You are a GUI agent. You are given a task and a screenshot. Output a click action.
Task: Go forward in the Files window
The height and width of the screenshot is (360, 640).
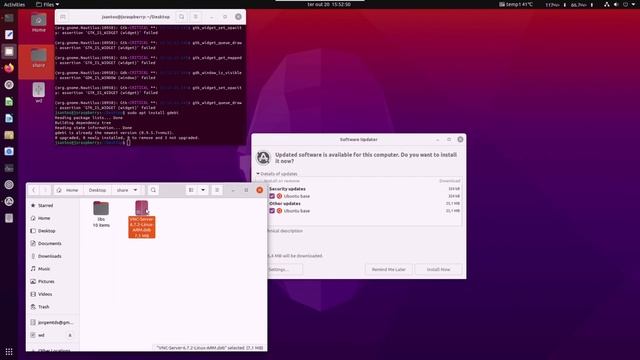click(x=45, y=190)
